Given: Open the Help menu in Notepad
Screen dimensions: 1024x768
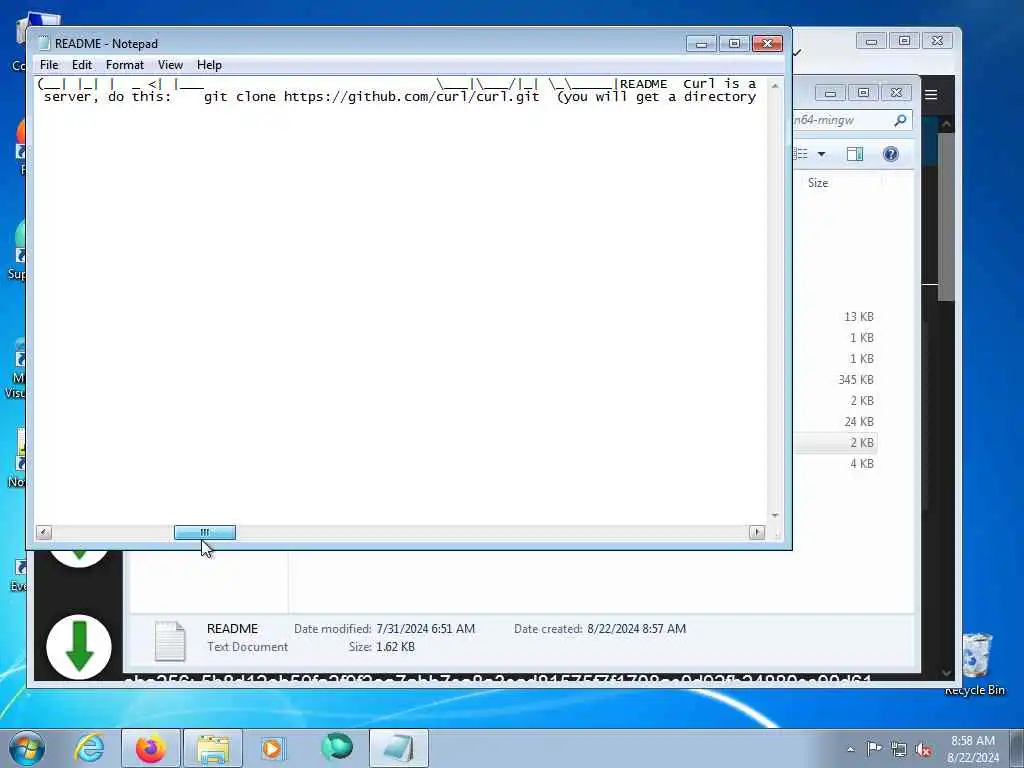Looking at the screenshot, I should [x=209, y=65].
